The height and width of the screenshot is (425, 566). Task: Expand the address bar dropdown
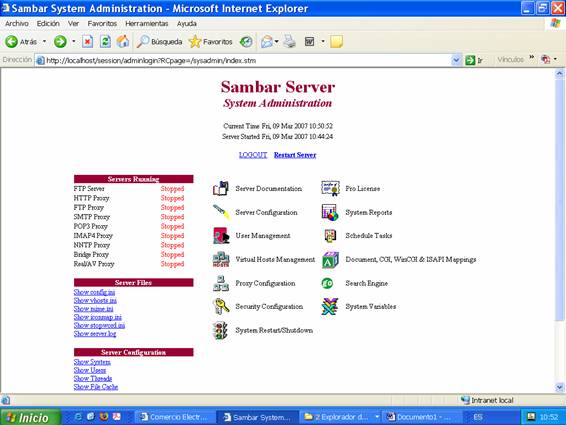[x=456, y=60]
